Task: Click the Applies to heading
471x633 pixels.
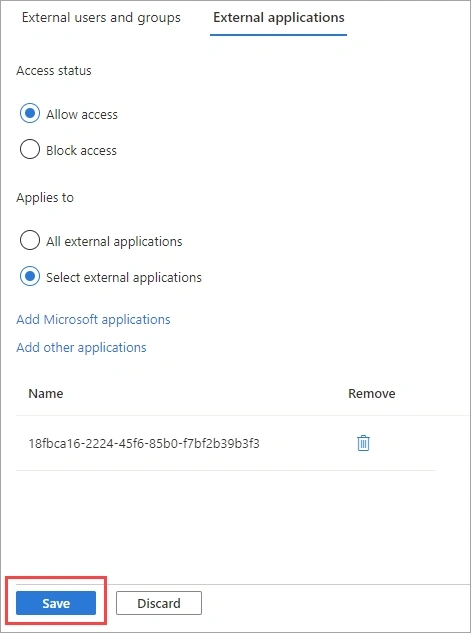Action: pos(45,198)
